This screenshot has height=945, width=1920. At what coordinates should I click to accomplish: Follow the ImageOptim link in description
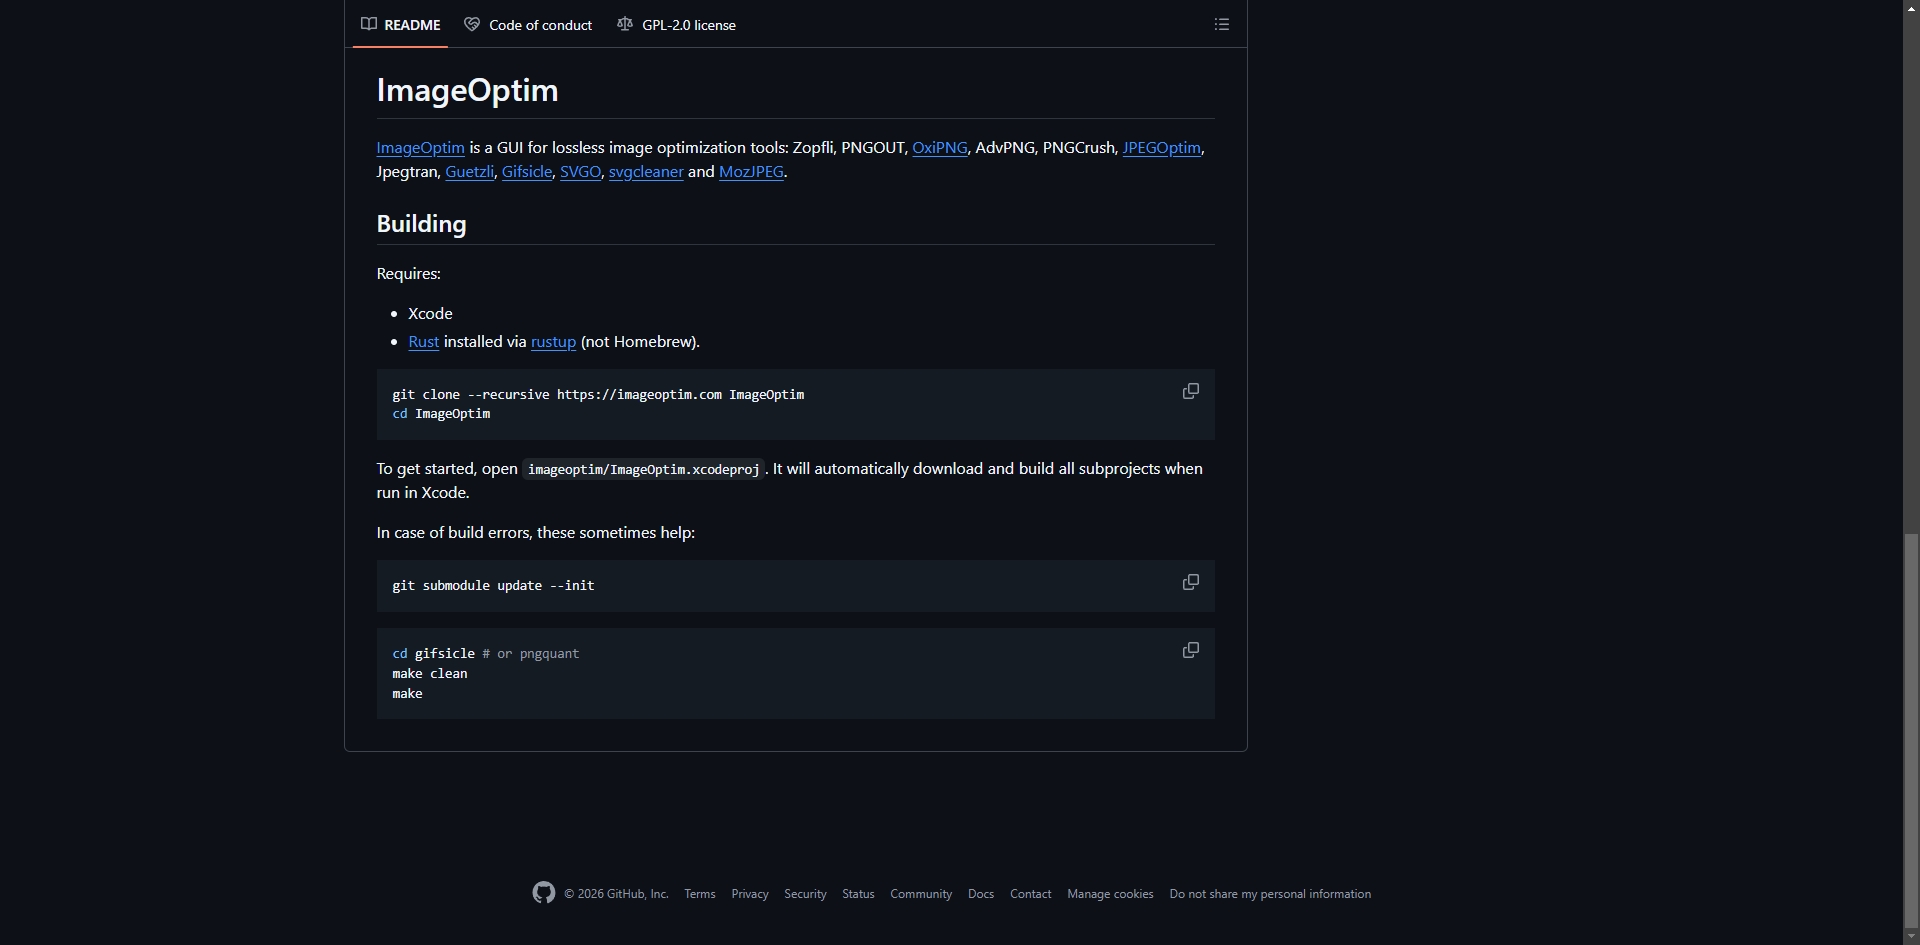point(420,148)
